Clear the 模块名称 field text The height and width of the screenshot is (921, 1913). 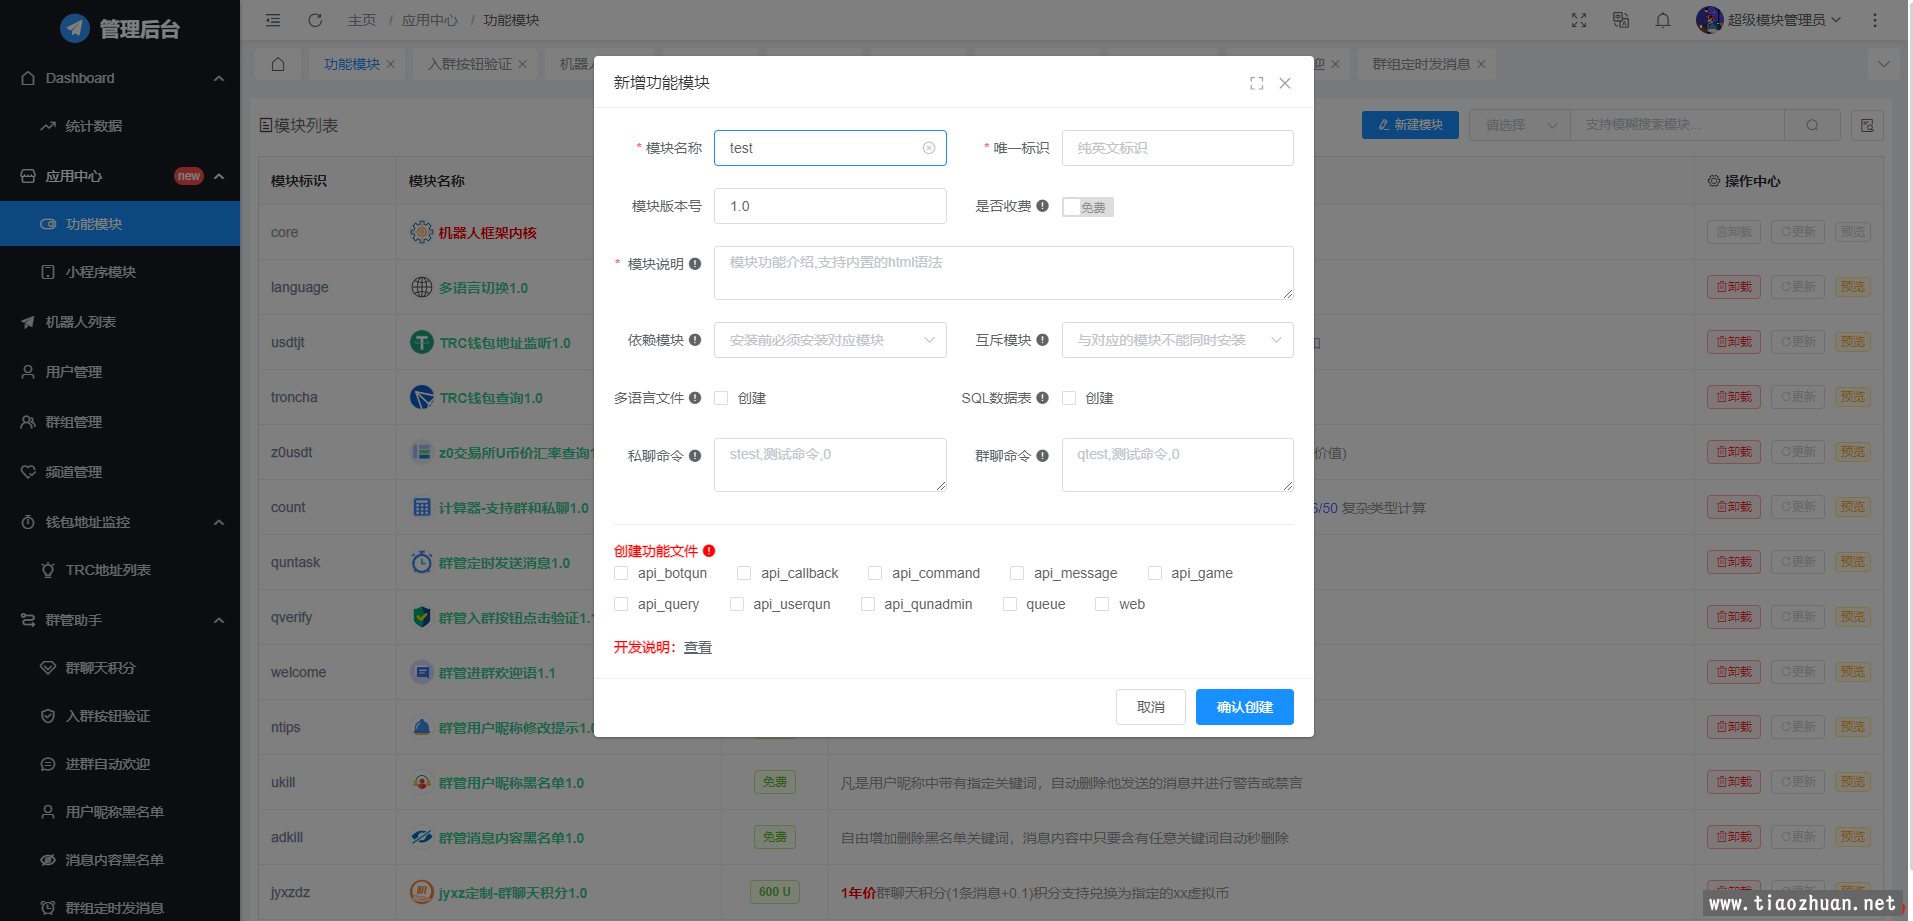(929, 148)
